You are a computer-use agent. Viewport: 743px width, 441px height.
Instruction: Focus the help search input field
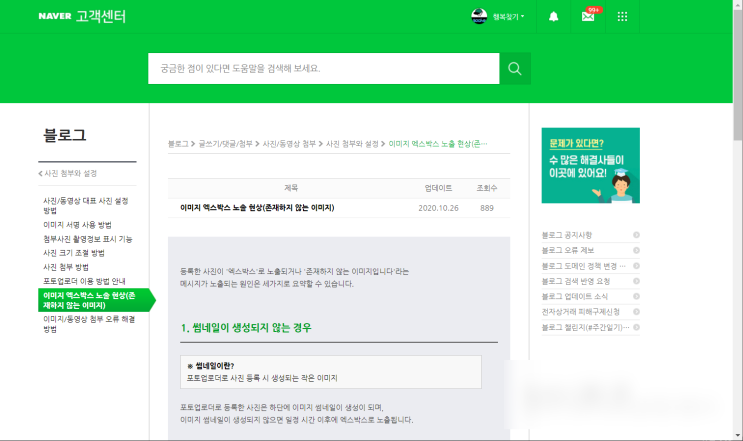324,68
